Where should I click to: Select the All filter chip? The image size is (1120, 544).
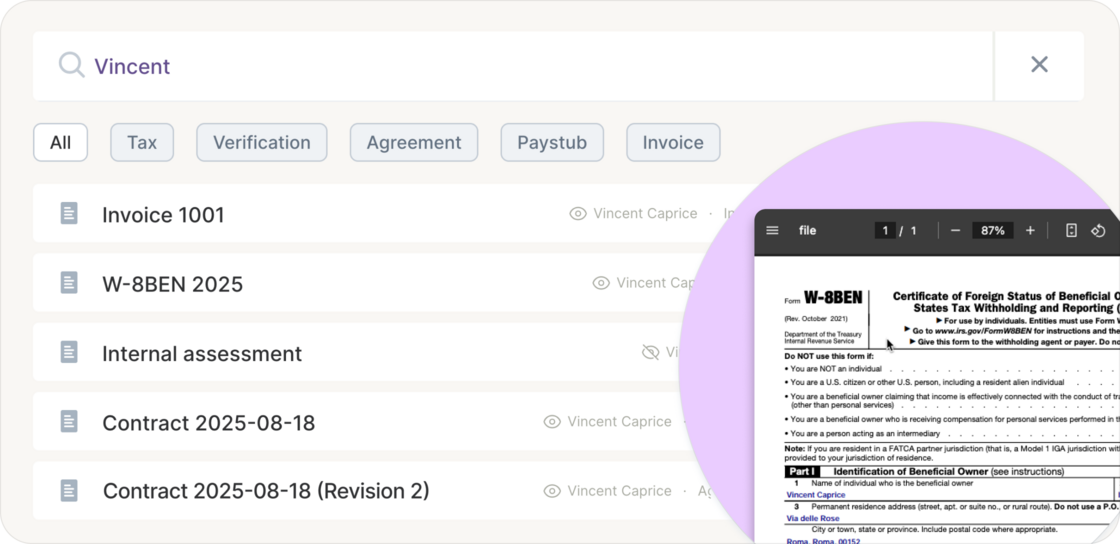click(x=61, y=142)
